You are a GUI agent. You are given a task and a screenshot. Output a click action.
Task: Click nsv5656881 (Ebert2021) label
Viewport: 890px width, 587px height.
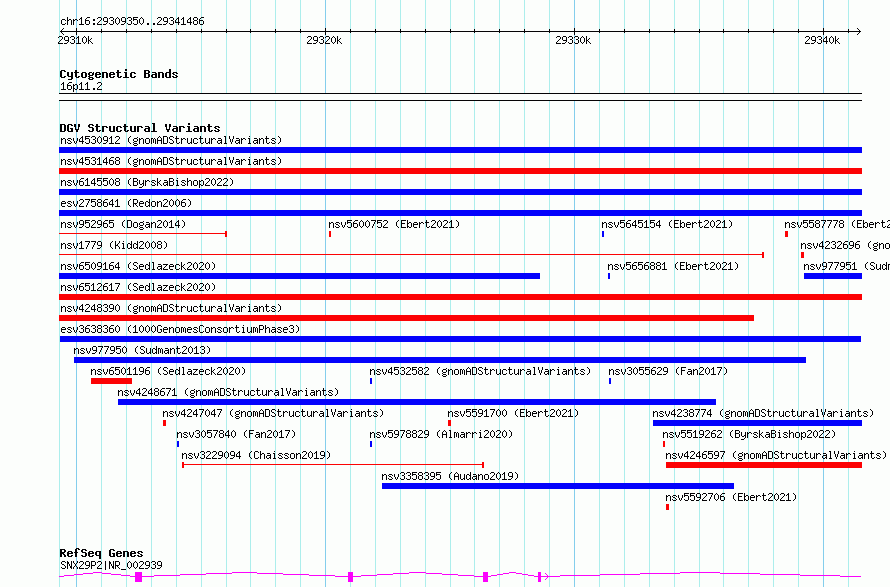(x=673, y=266)
